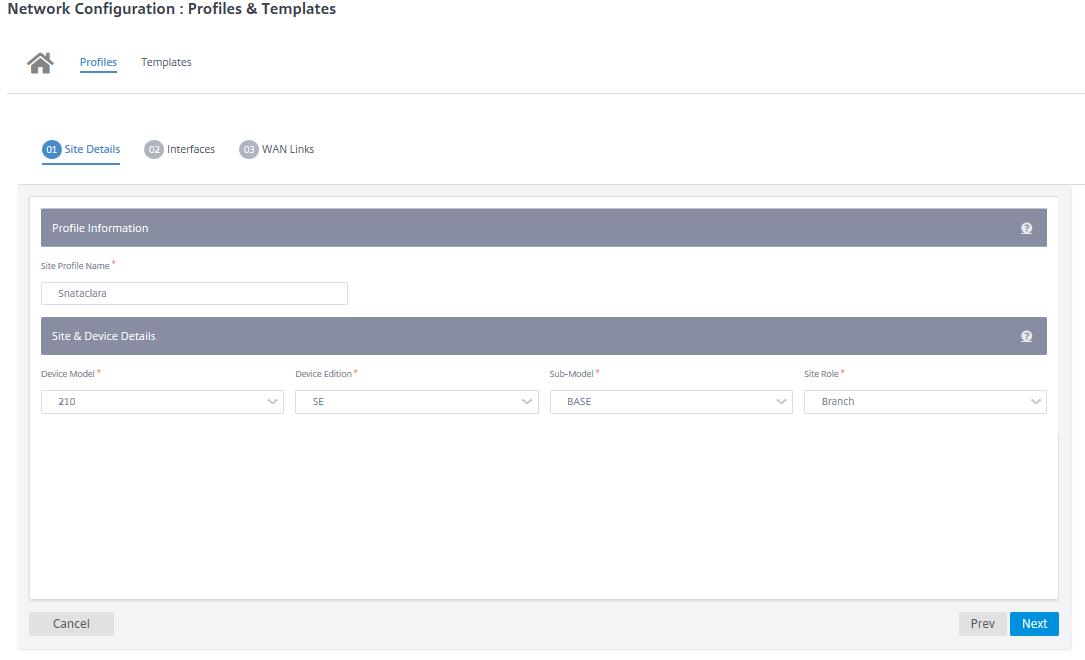
Task: Open help for Site & Device Details
Action: pyautogui.click(x=1026, y=336)
